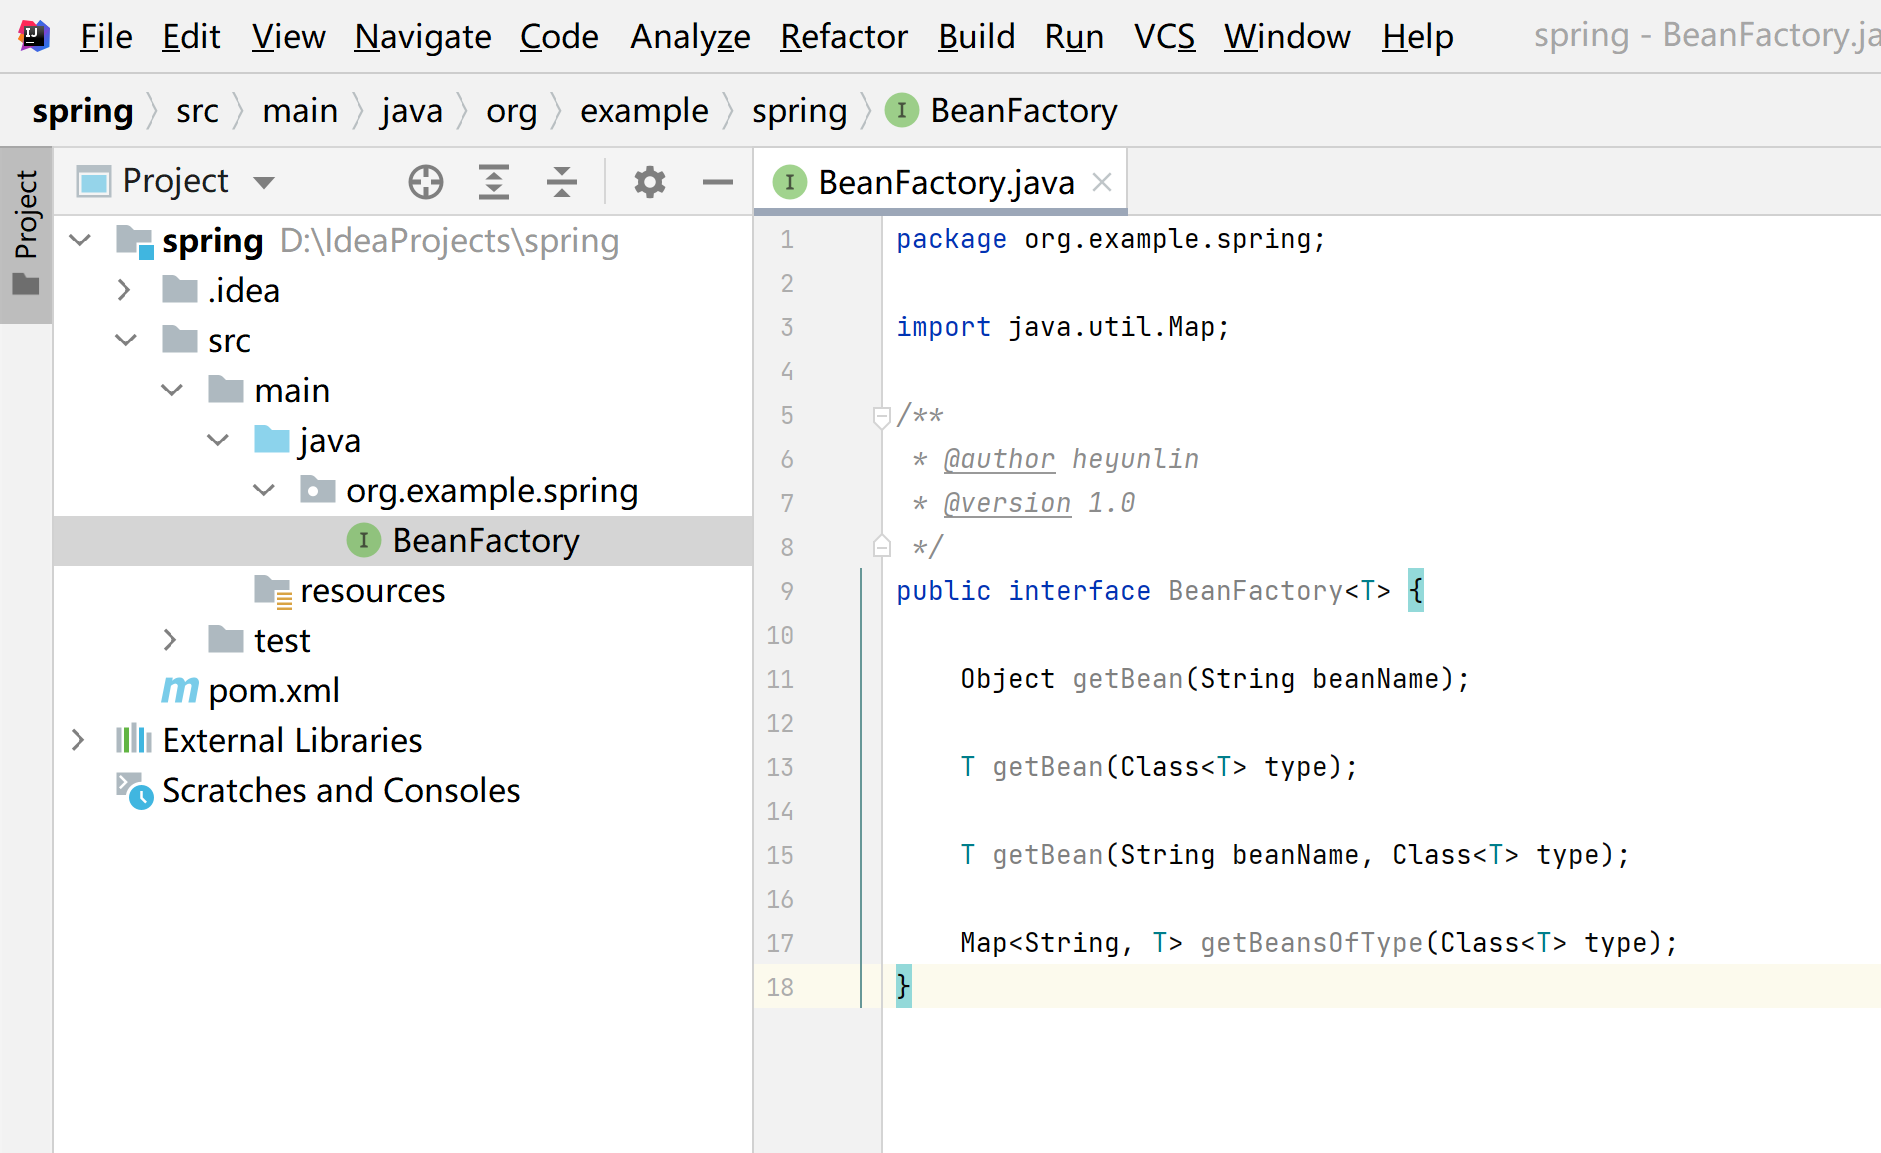The image size is (1881, 1153).
Task: Hide the Project panel with minus icon
Action: point(717,182)
